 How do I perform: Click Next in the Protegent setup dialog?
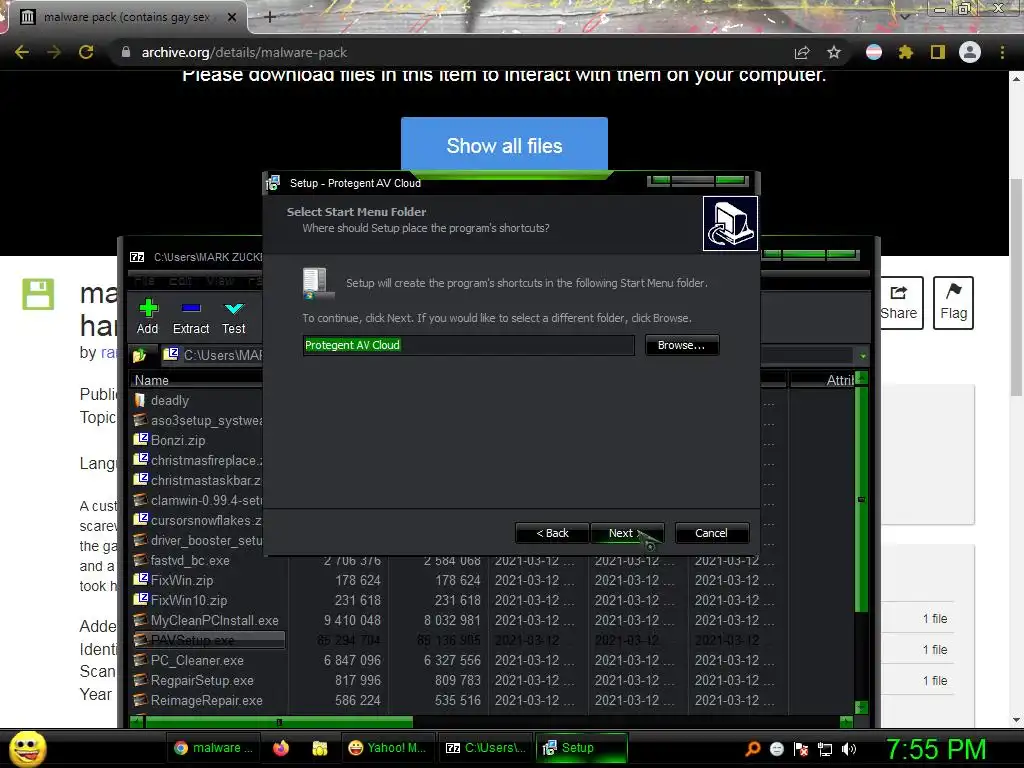627,533
